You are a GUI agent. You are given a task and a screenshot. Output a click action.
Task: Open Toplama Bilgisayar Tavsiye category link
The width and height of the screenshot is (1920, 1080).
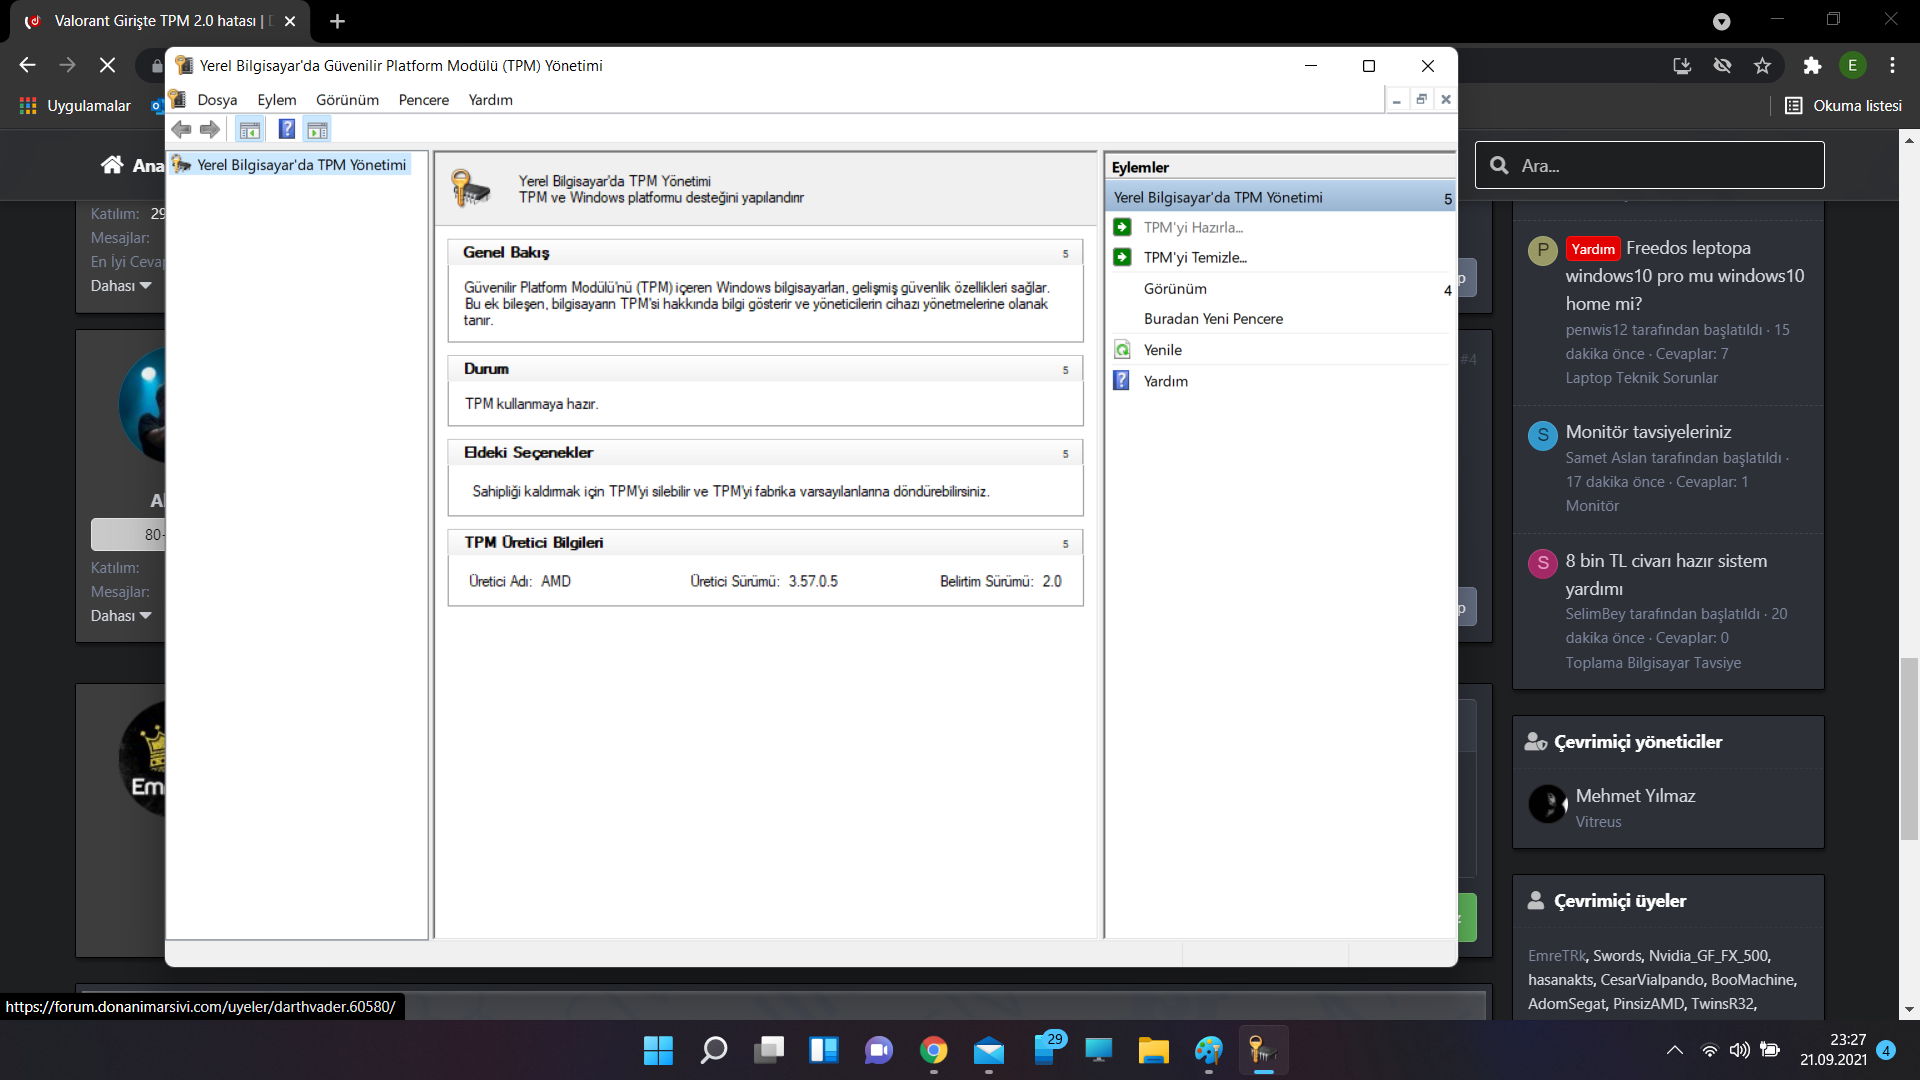1653,663
